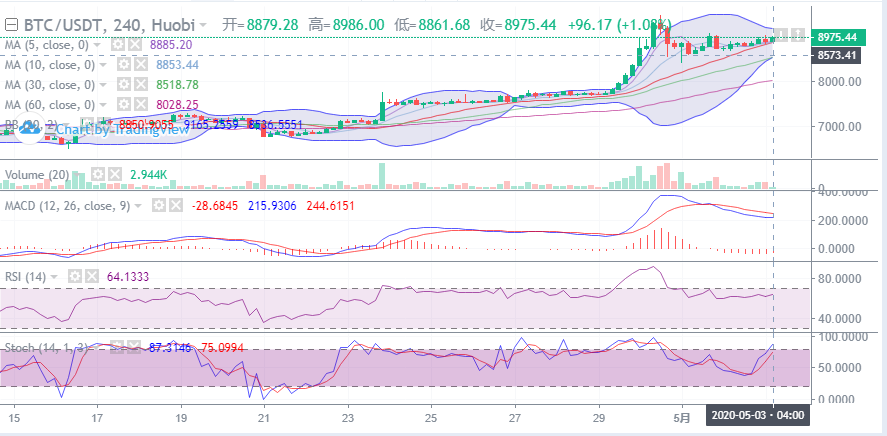Click the MACD axis label 200.0000
887x436 pixels.
(x=839, y=221)
